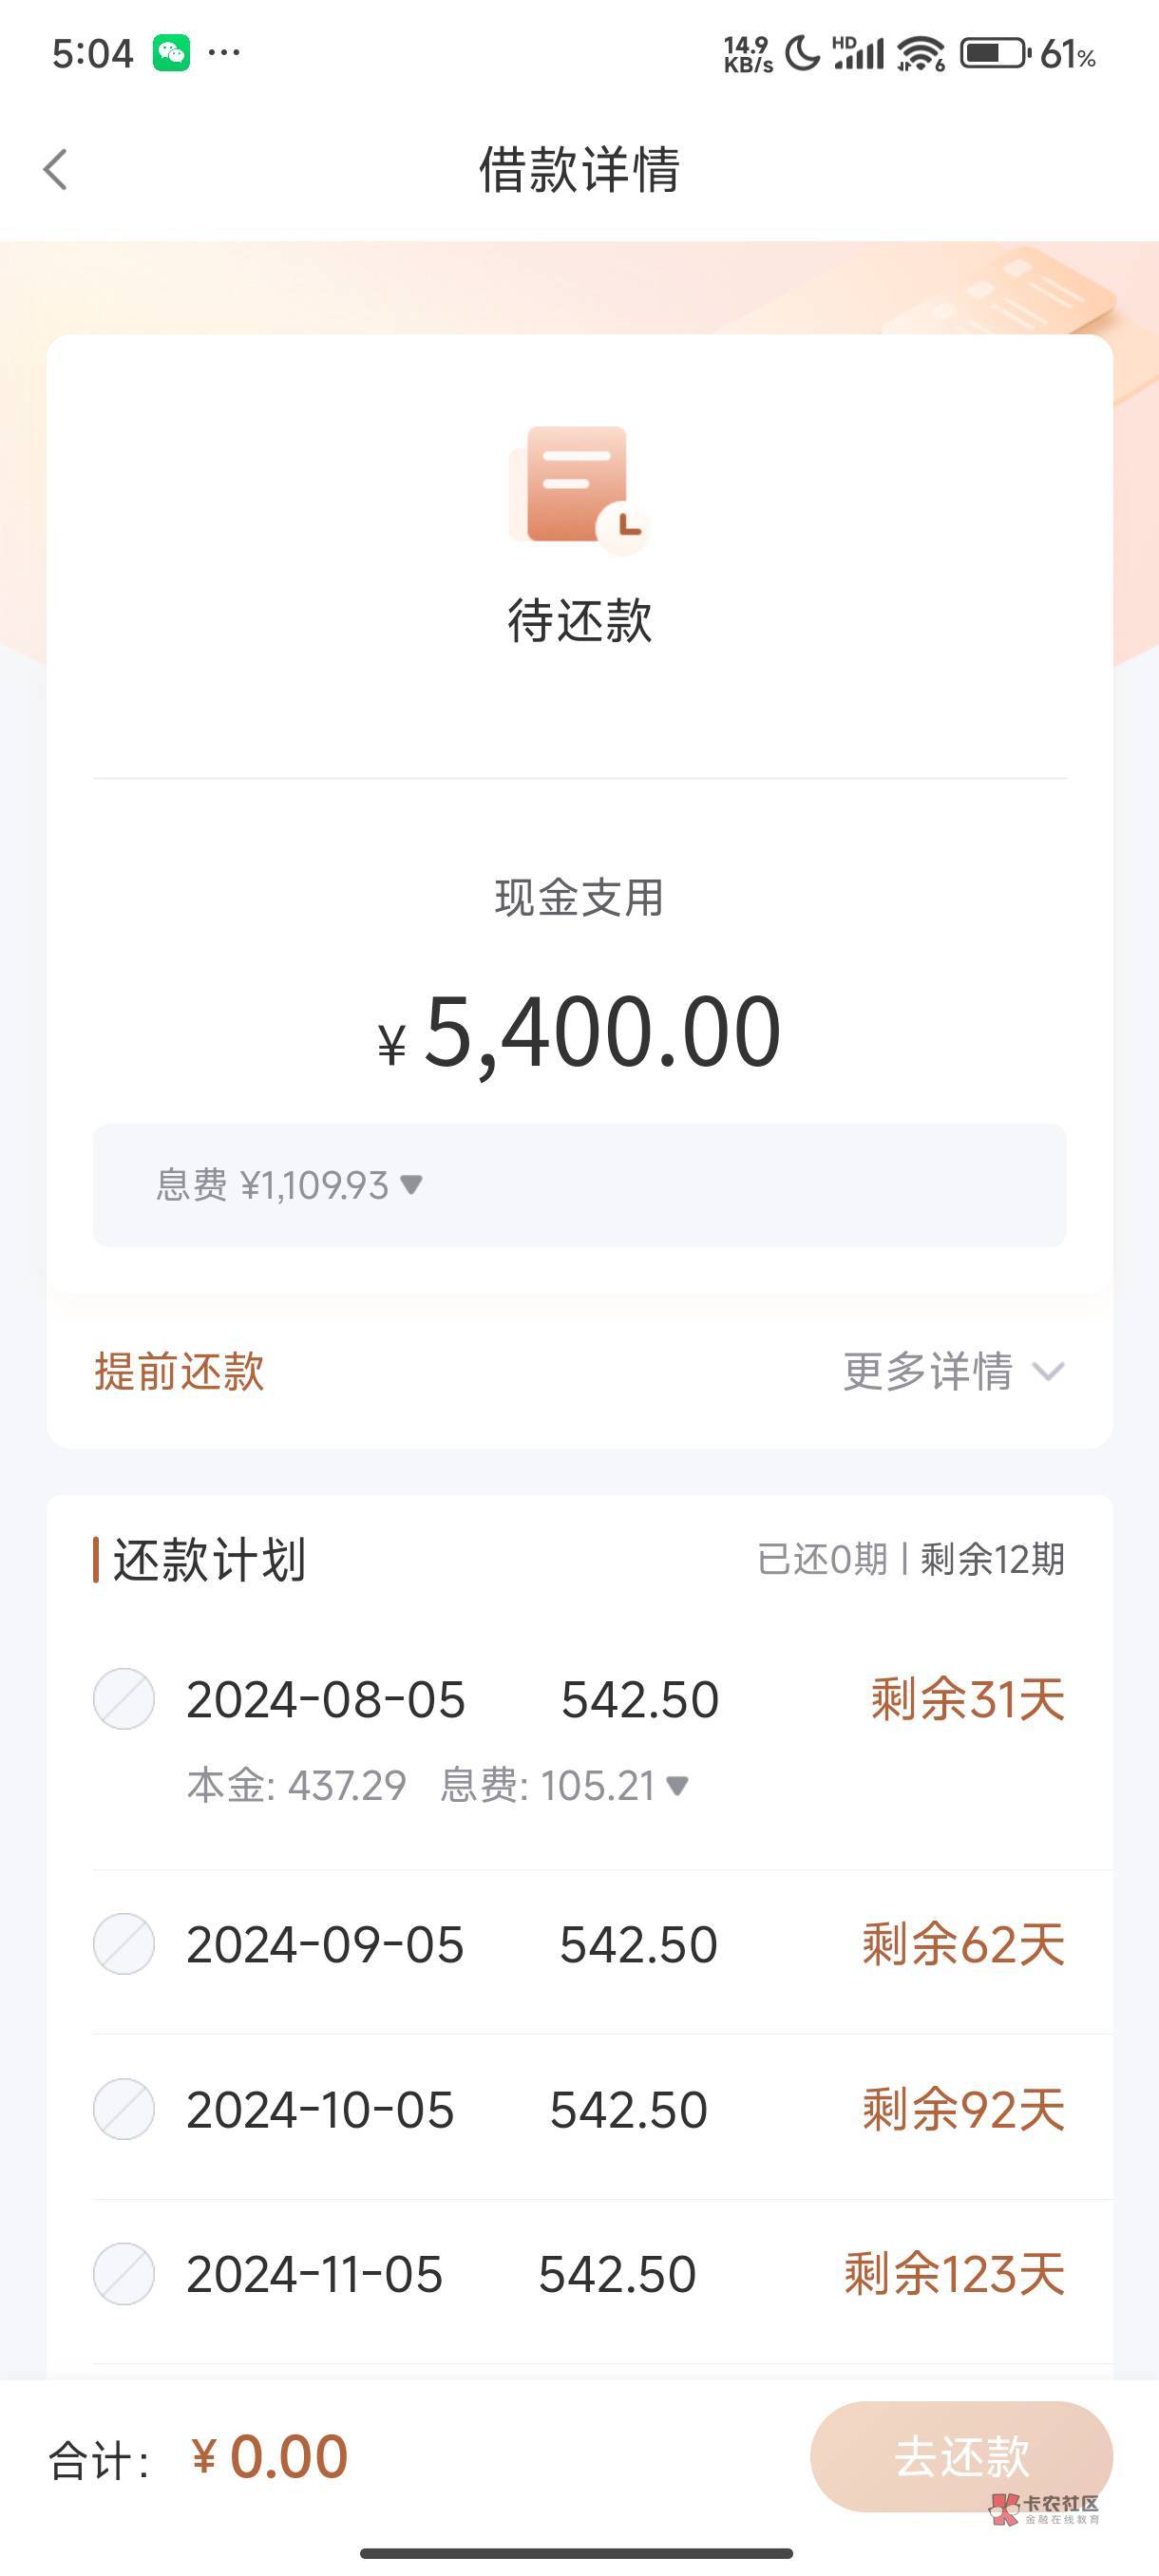Expand 更多详情 section

pos(953,1371)
